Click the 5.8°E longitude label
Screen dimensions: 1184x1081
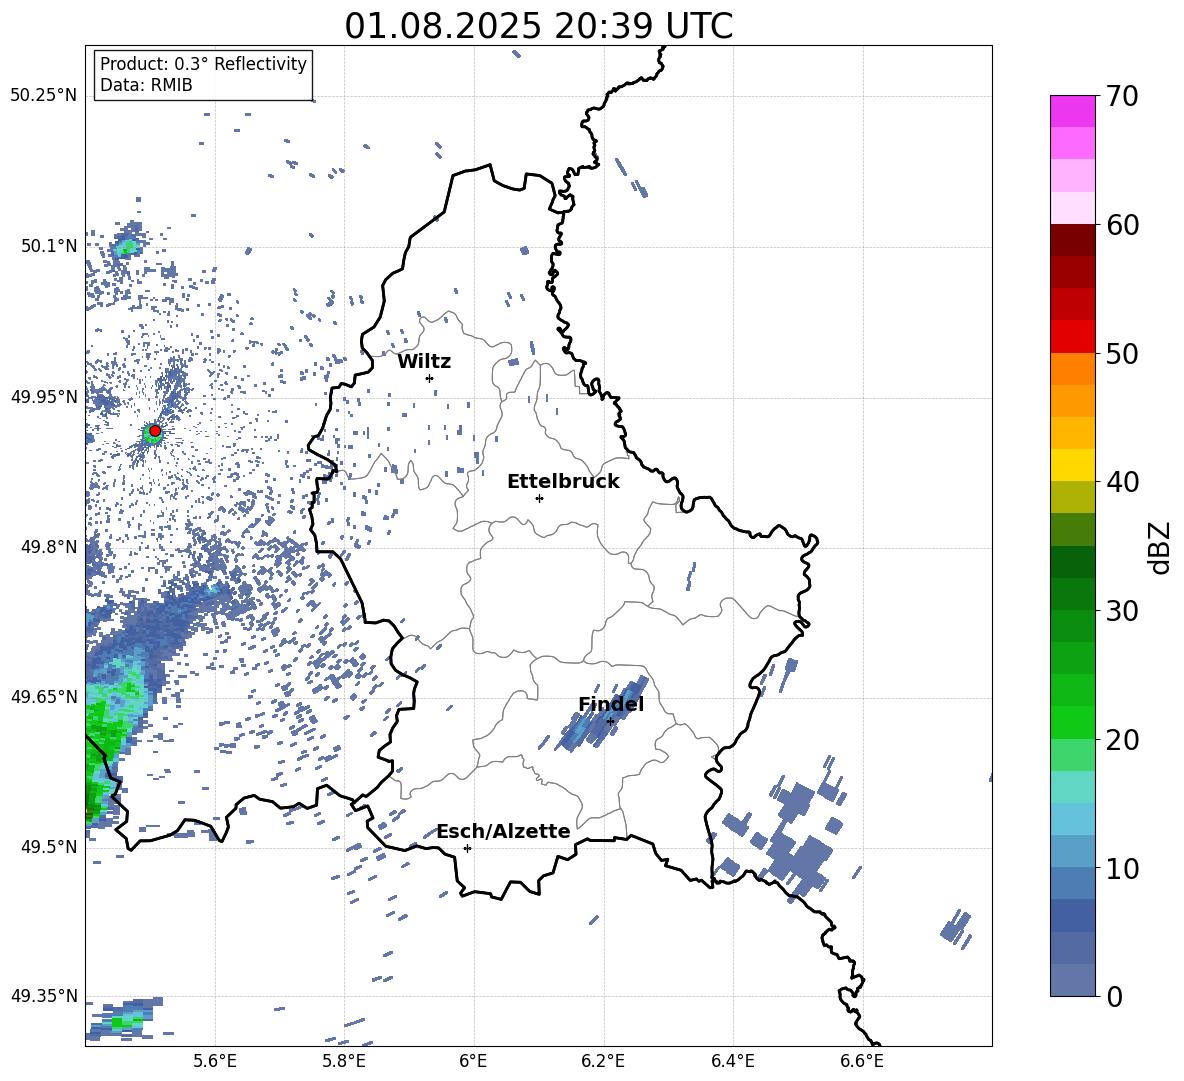pos(344,1061)
